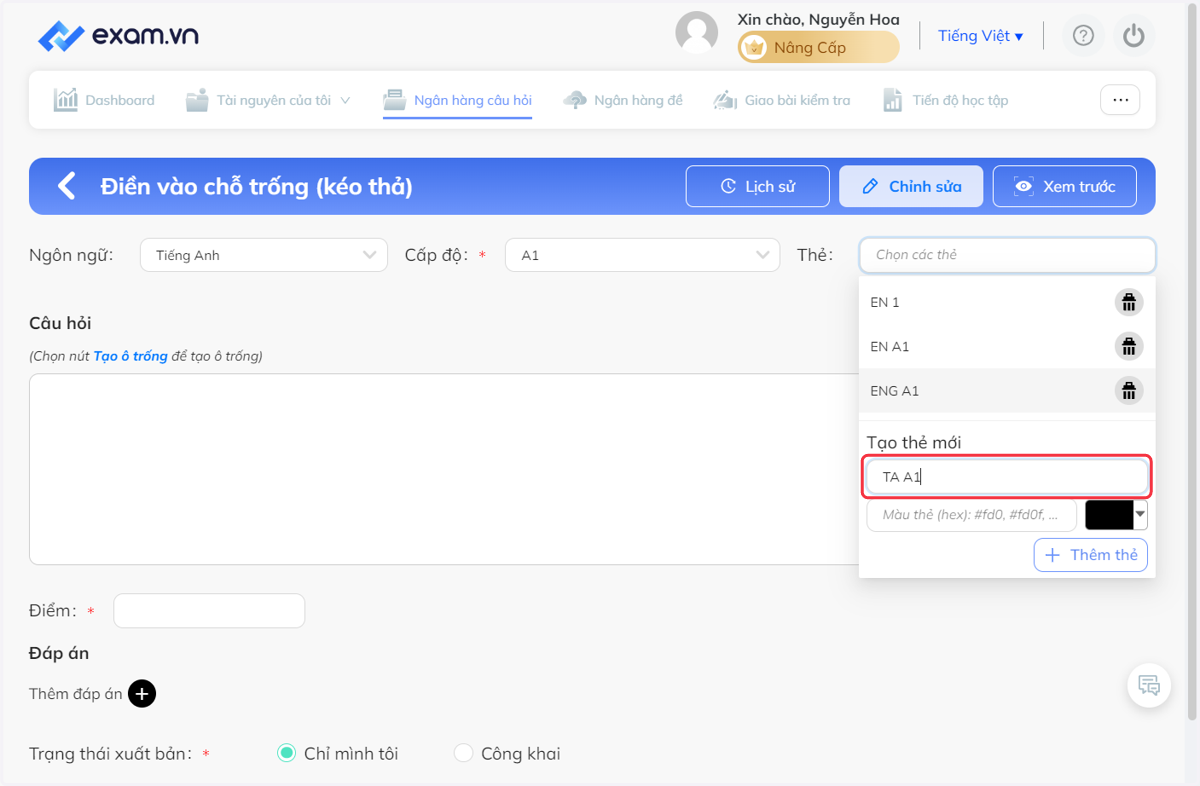Click inside the Câu hỏi text area
The image size is (1200, 786).
pyautogui.click(x=443, y=469)
